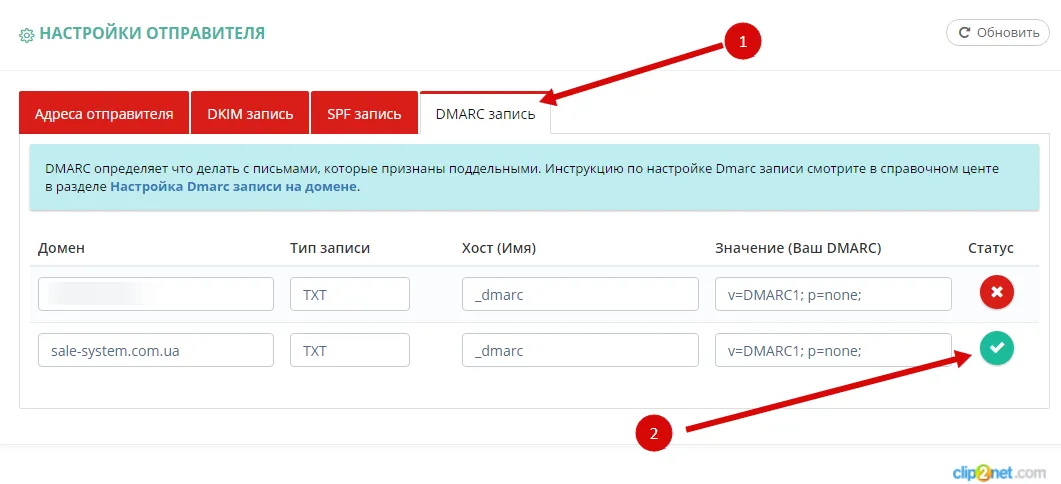This screenshot has height=484, width=1061.
Task: Click the blurred domain field in first row
Action: tap(156, 294)
